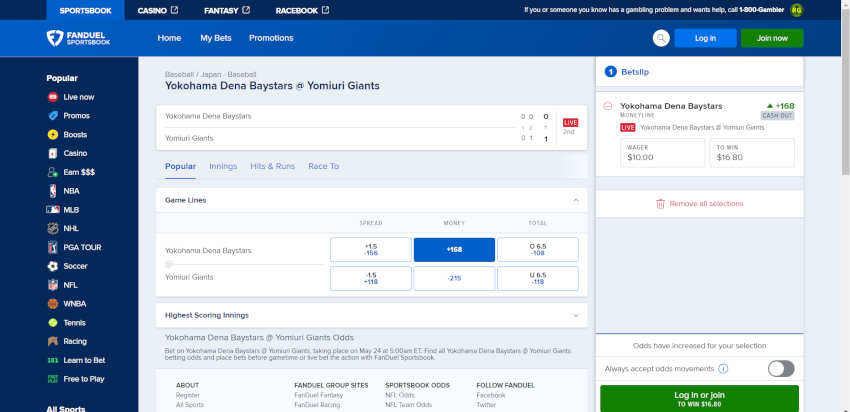Open NFL Team Odds footer link

click(x=409, y=405)
